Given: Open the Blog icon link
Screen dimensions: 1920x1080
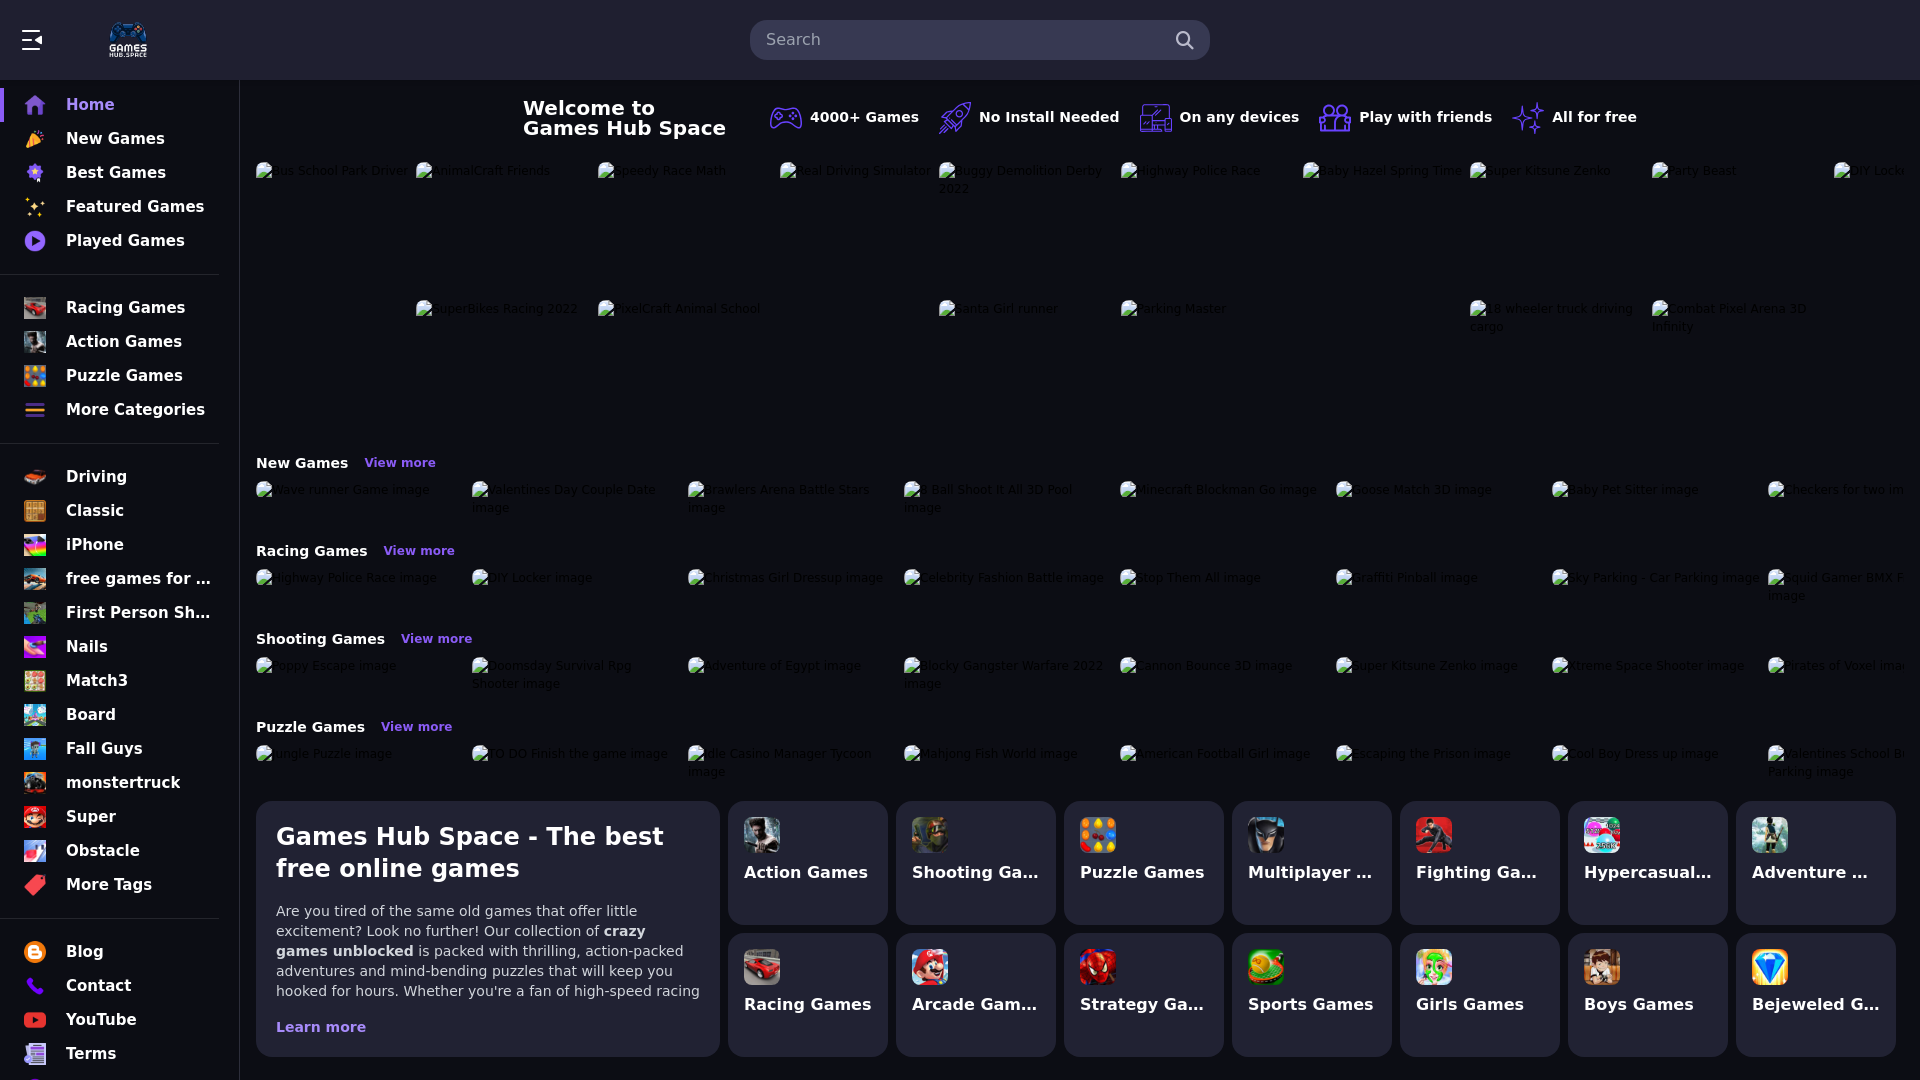Looking at the screenshot, I should [x=35, y=952].
